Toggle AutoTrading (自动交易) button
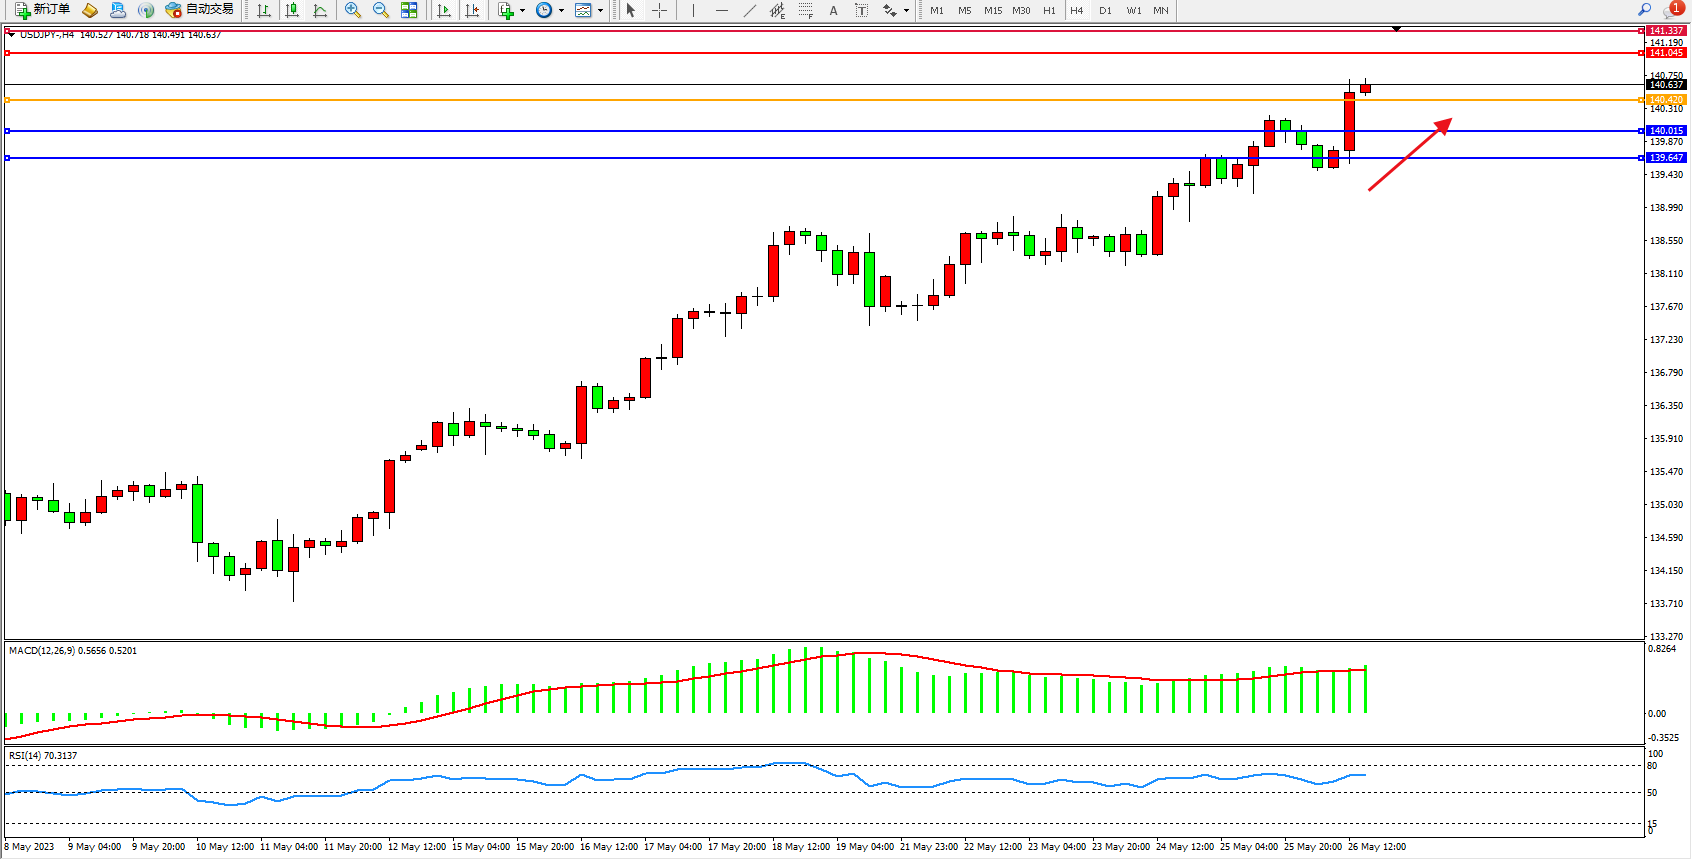This screenshot has width=1692, height=860. (199, 10)
